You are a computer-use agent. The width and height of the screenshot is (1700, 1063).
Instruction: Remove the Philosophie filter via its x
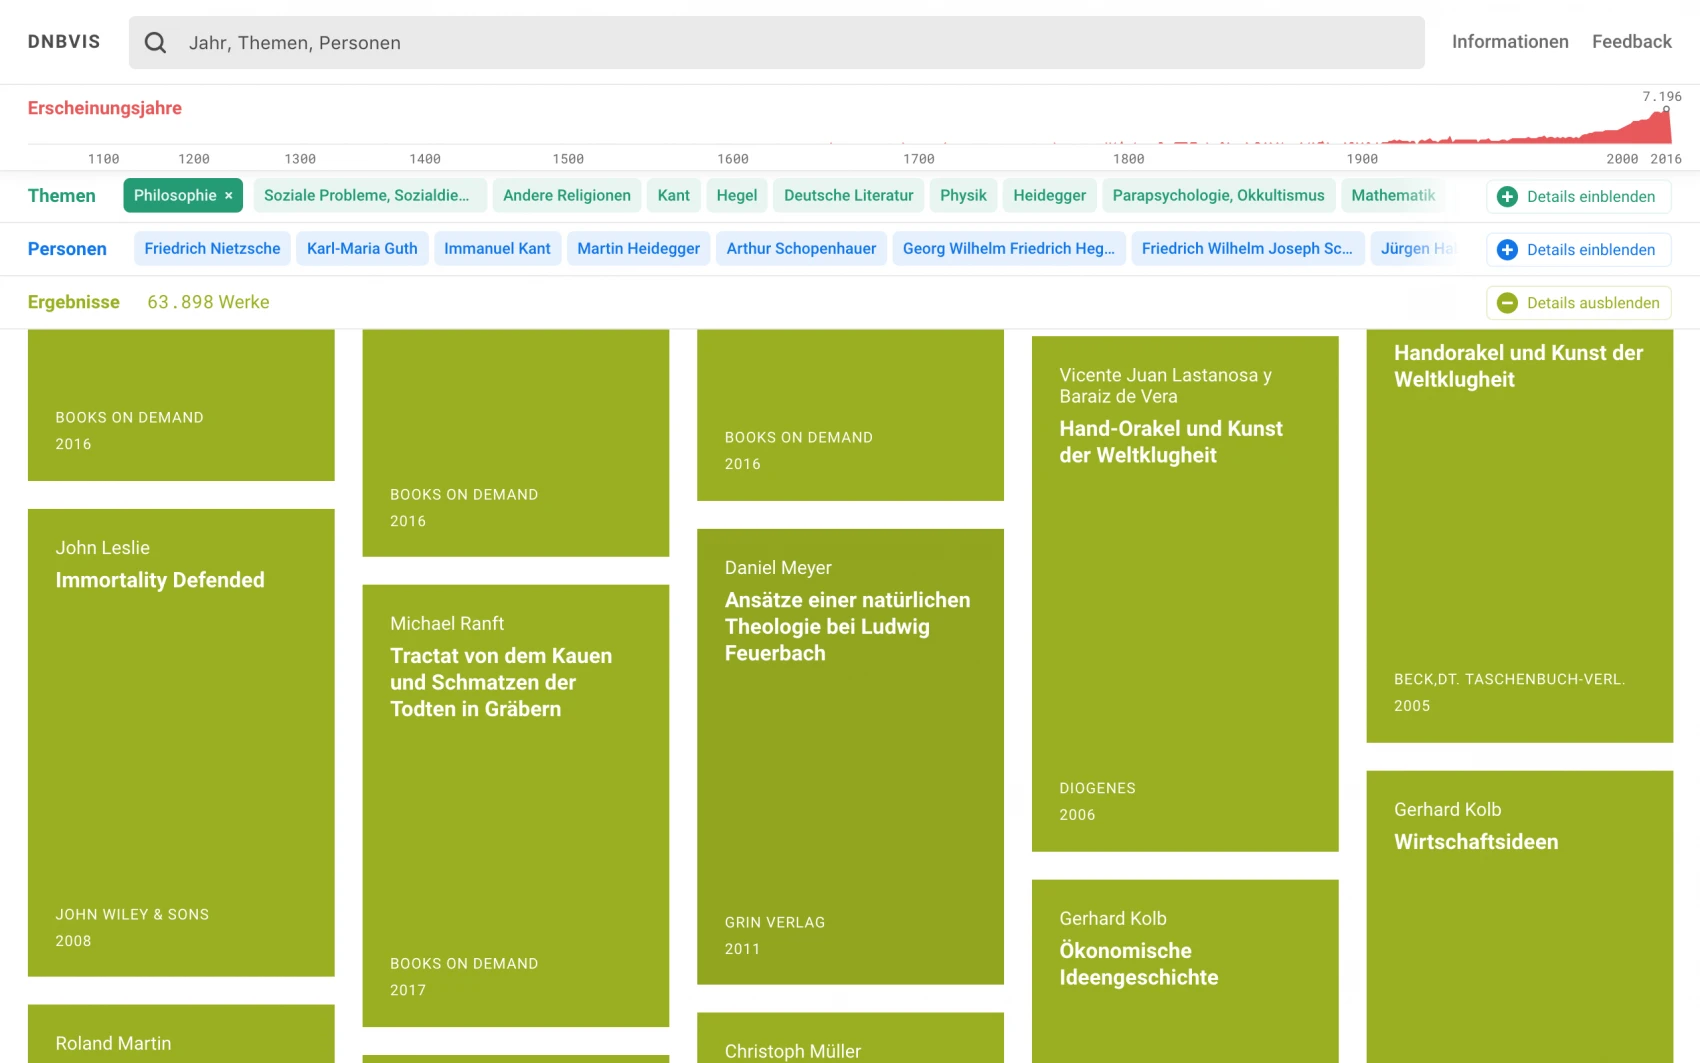tap(229, 196)
